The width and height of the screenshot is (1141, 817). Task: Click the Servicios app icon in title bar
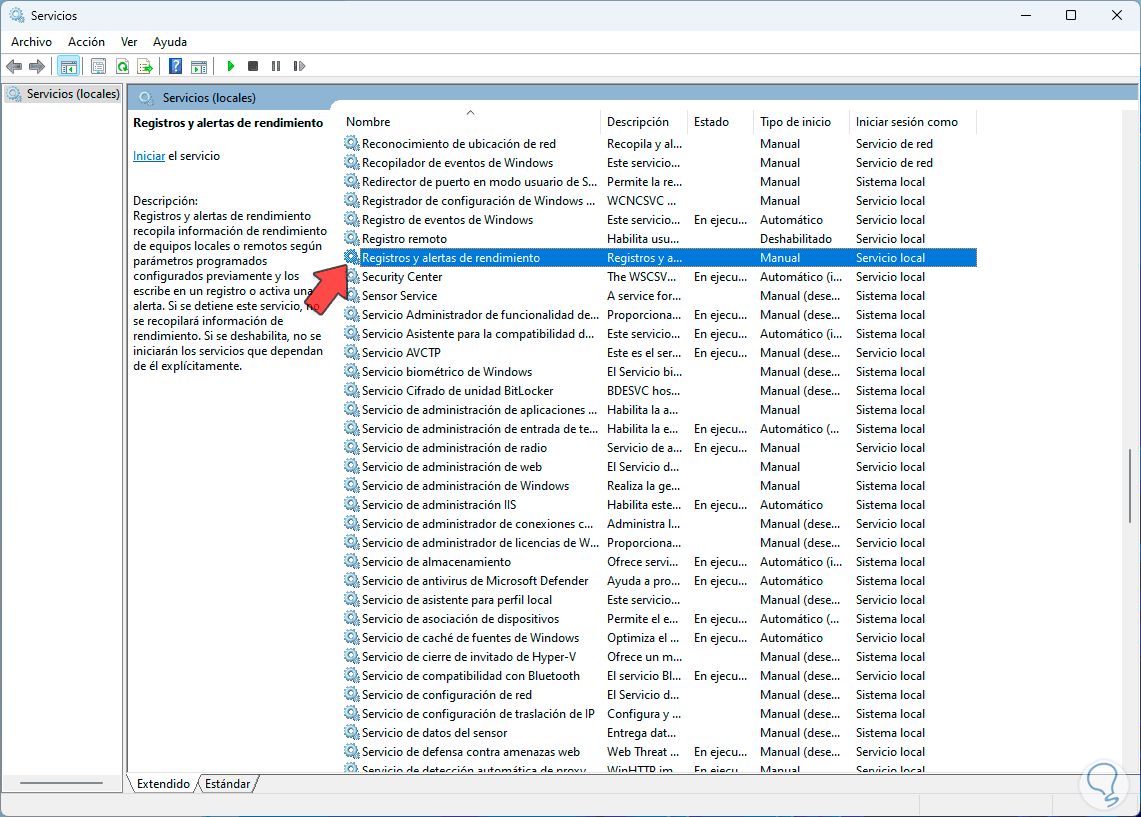pos(17,15)
